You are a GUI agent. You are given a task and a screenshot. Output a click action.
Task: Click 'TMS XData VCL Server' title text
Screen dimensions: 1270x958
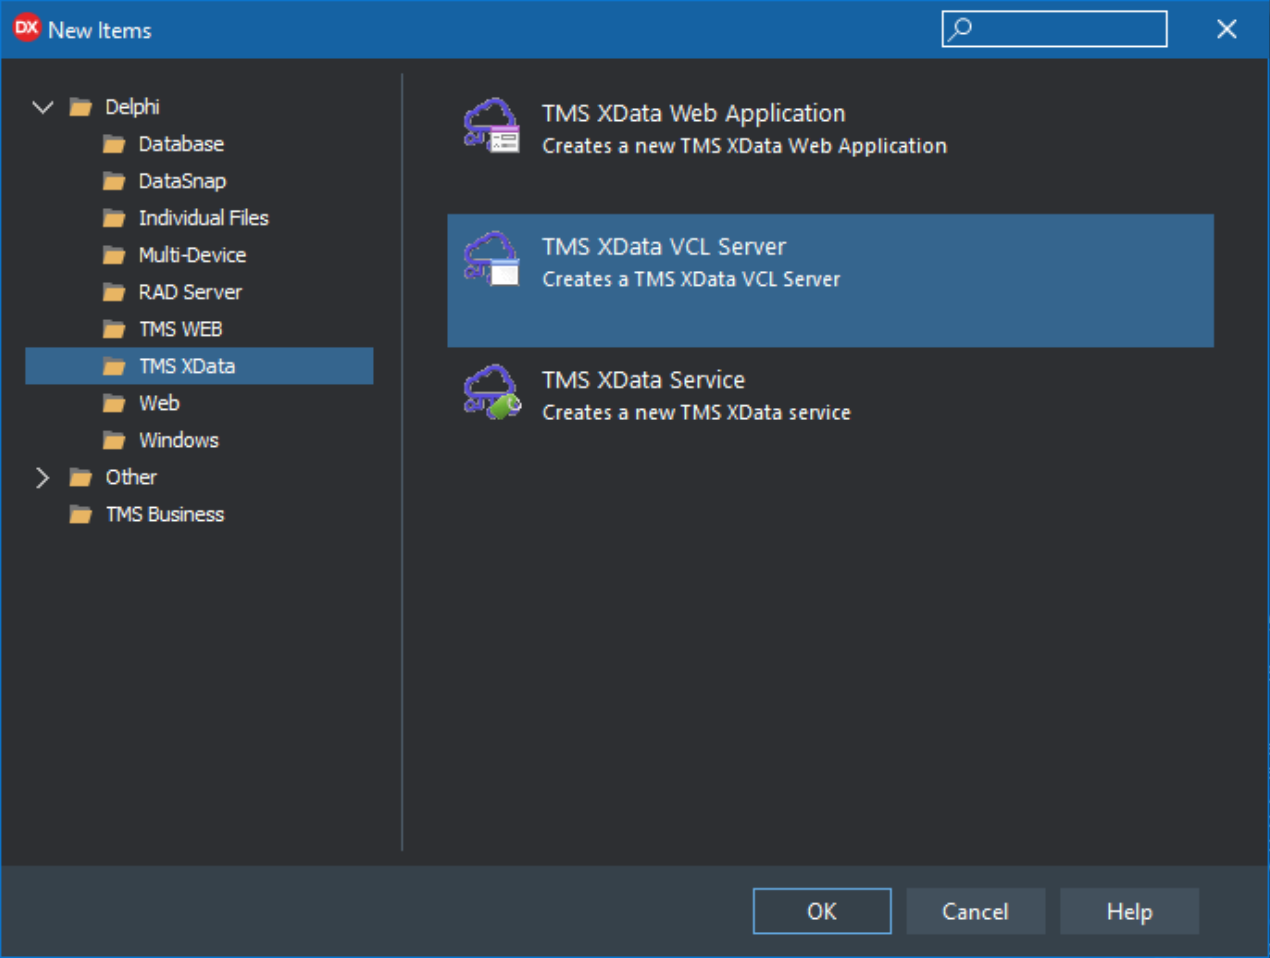coord(664,246)
